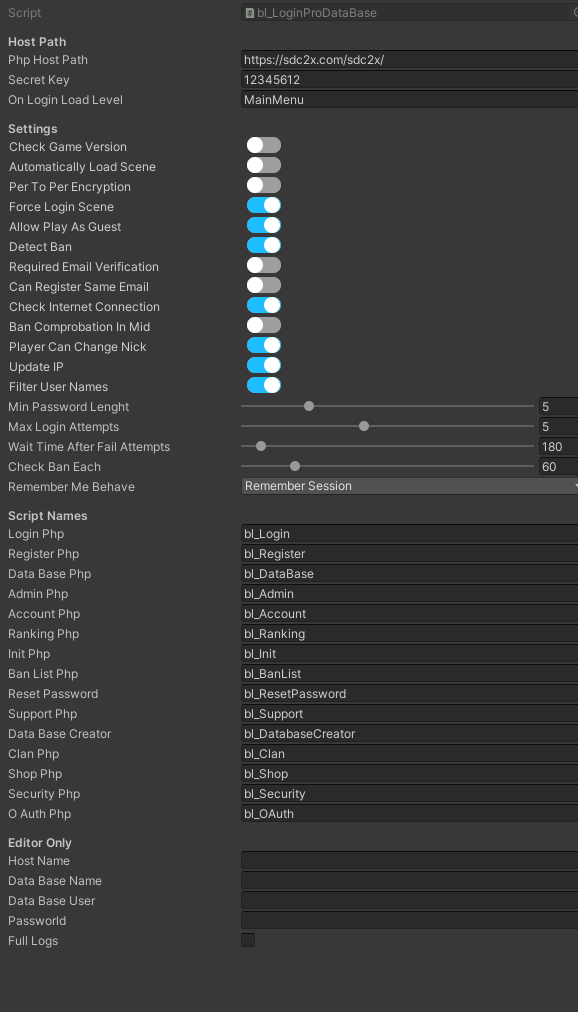The height and width of the screenshot is (1012, 578).
Task: Focus the Secret Key input field
Action: [410, 80]
